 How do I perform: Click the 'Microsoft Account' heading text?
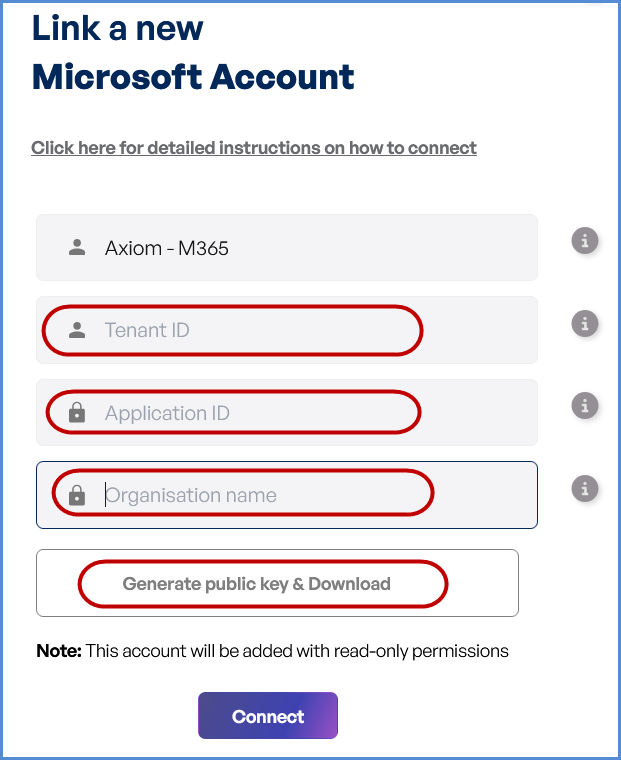pos(193,77)
